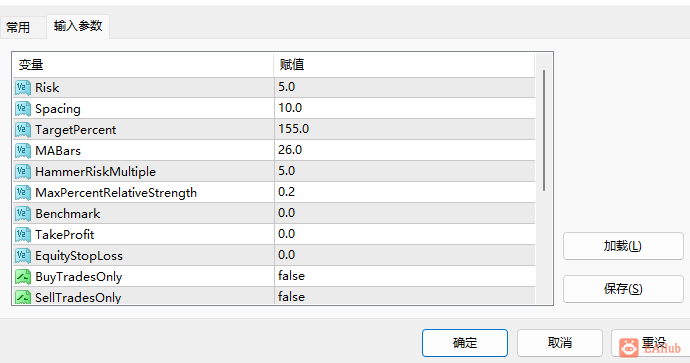Viewport: 690px width, 363px height.
Task: Edit the MaxPercentRelativeStrength value 0.2
Action: coord(404,192)
